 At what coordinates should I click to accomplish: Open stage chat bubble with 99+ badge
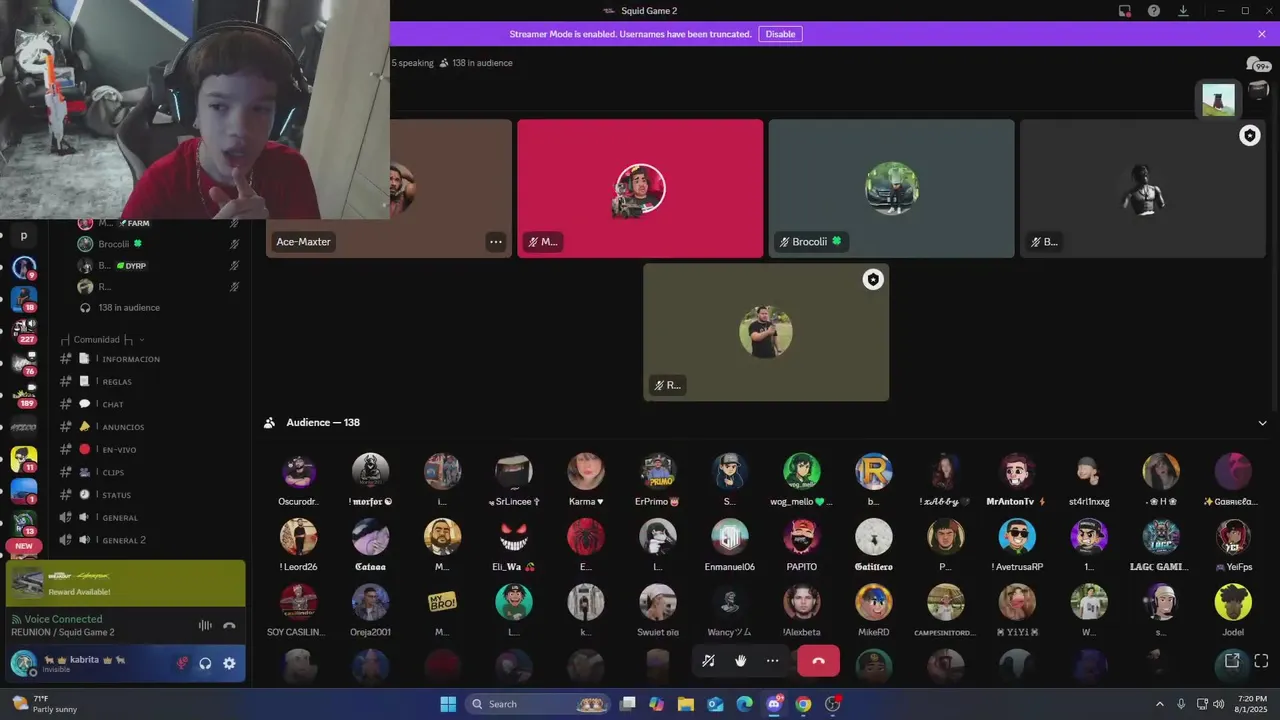[1257, 64]
